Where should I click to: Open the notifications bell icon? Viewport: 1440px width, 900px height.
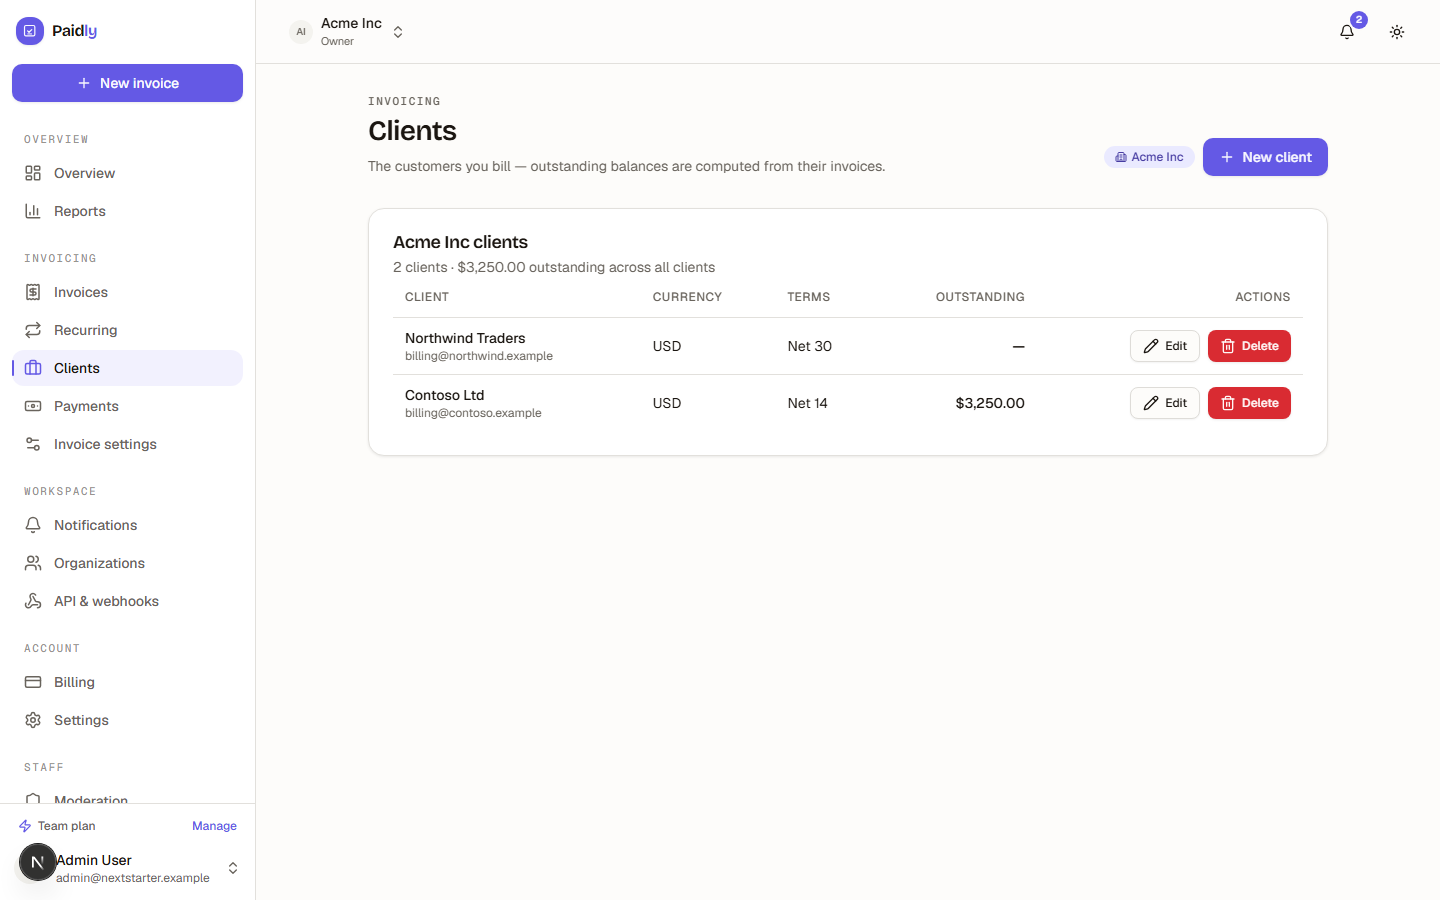coord(1347,32)
